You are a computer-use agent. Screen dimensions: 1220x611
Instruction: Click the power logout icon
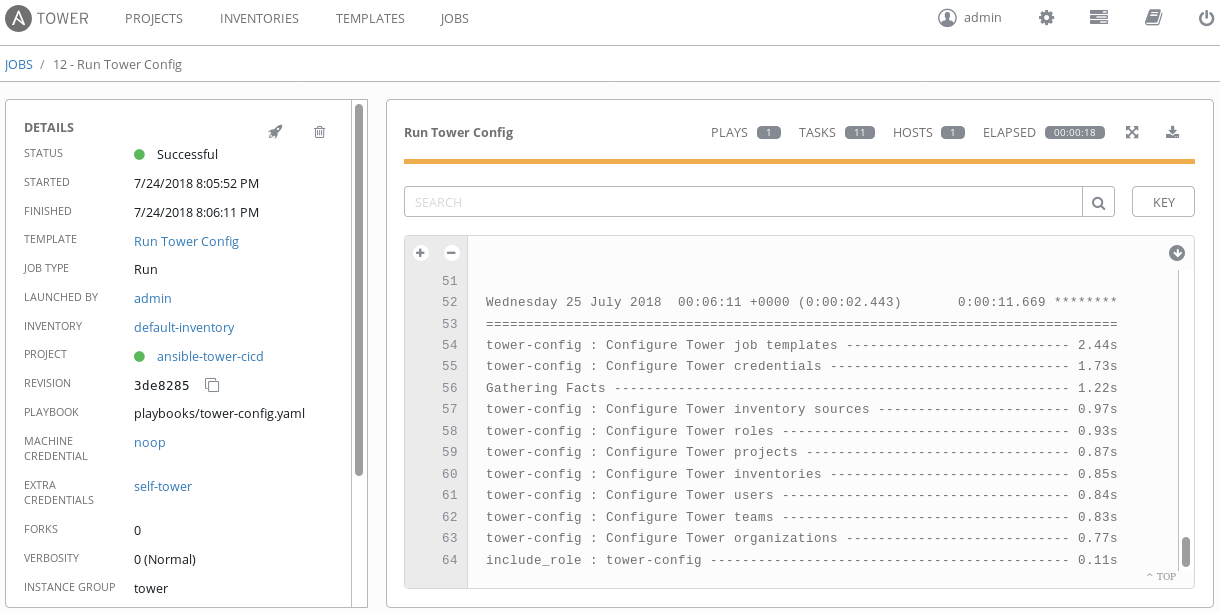click(1206, 18)
